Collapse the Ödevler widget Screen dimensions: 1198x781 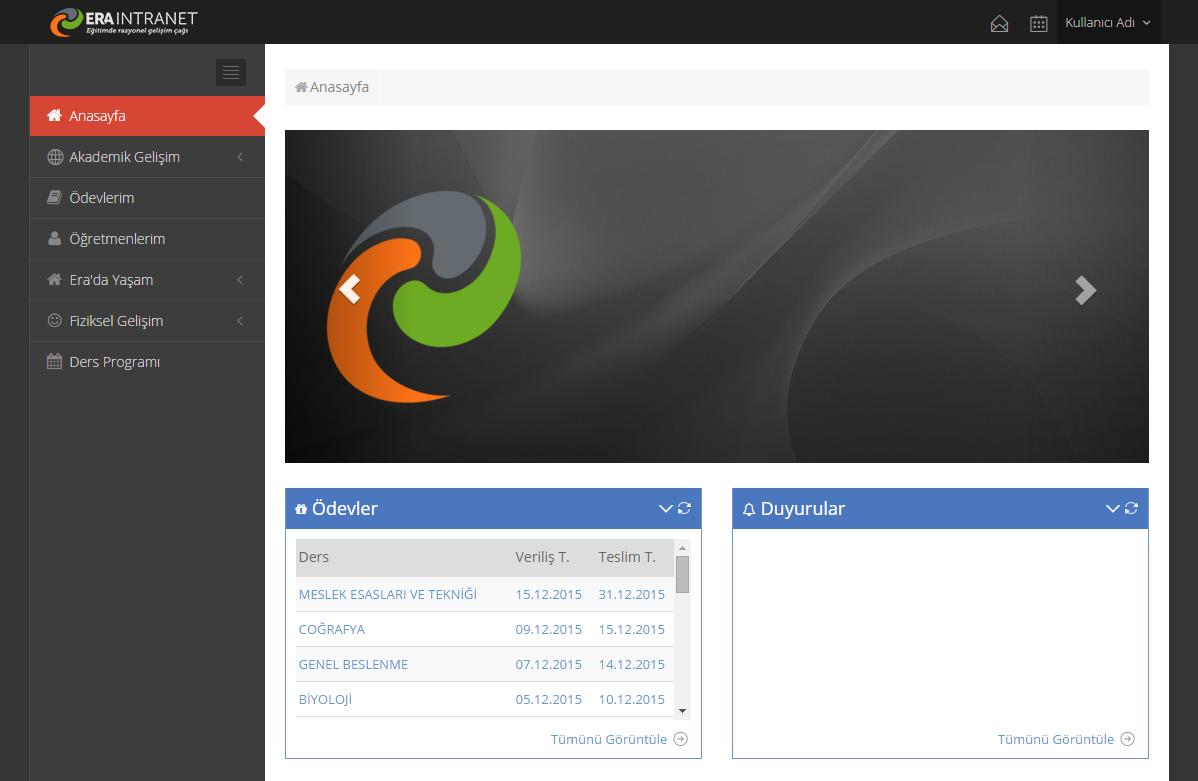[665, 508]
